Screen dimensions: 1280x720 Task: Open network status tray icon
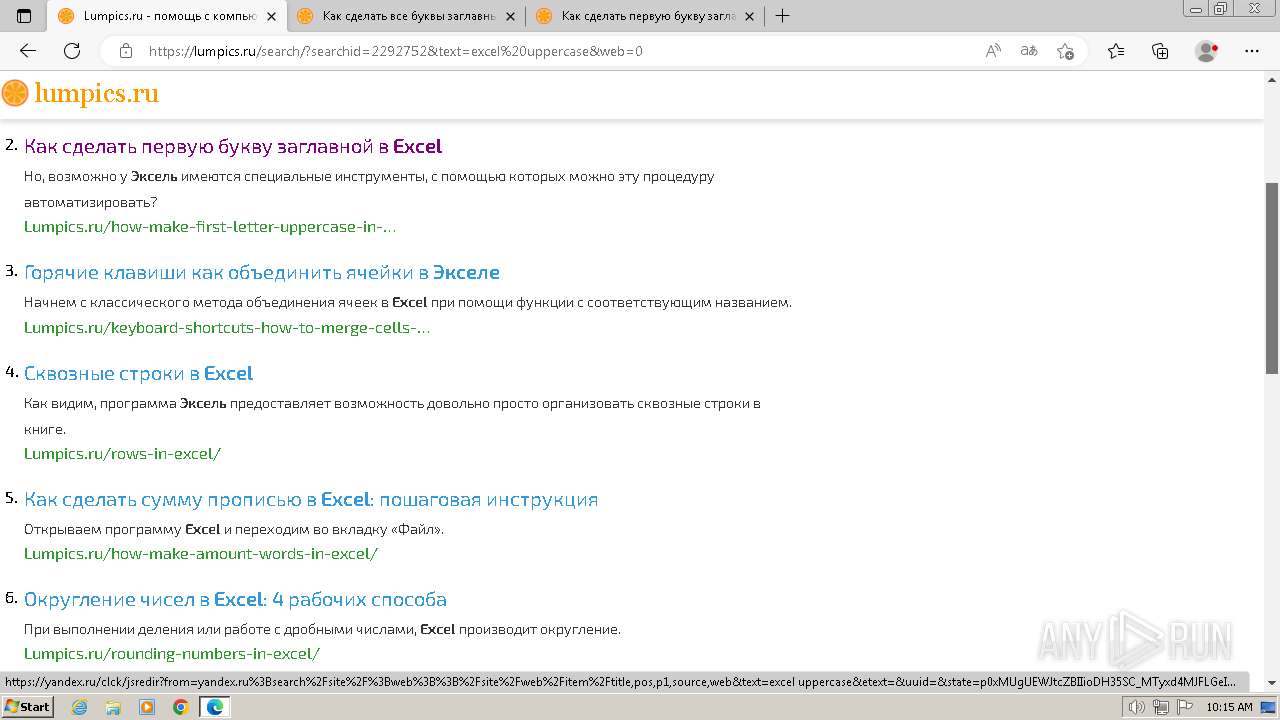coord(1160,707)
